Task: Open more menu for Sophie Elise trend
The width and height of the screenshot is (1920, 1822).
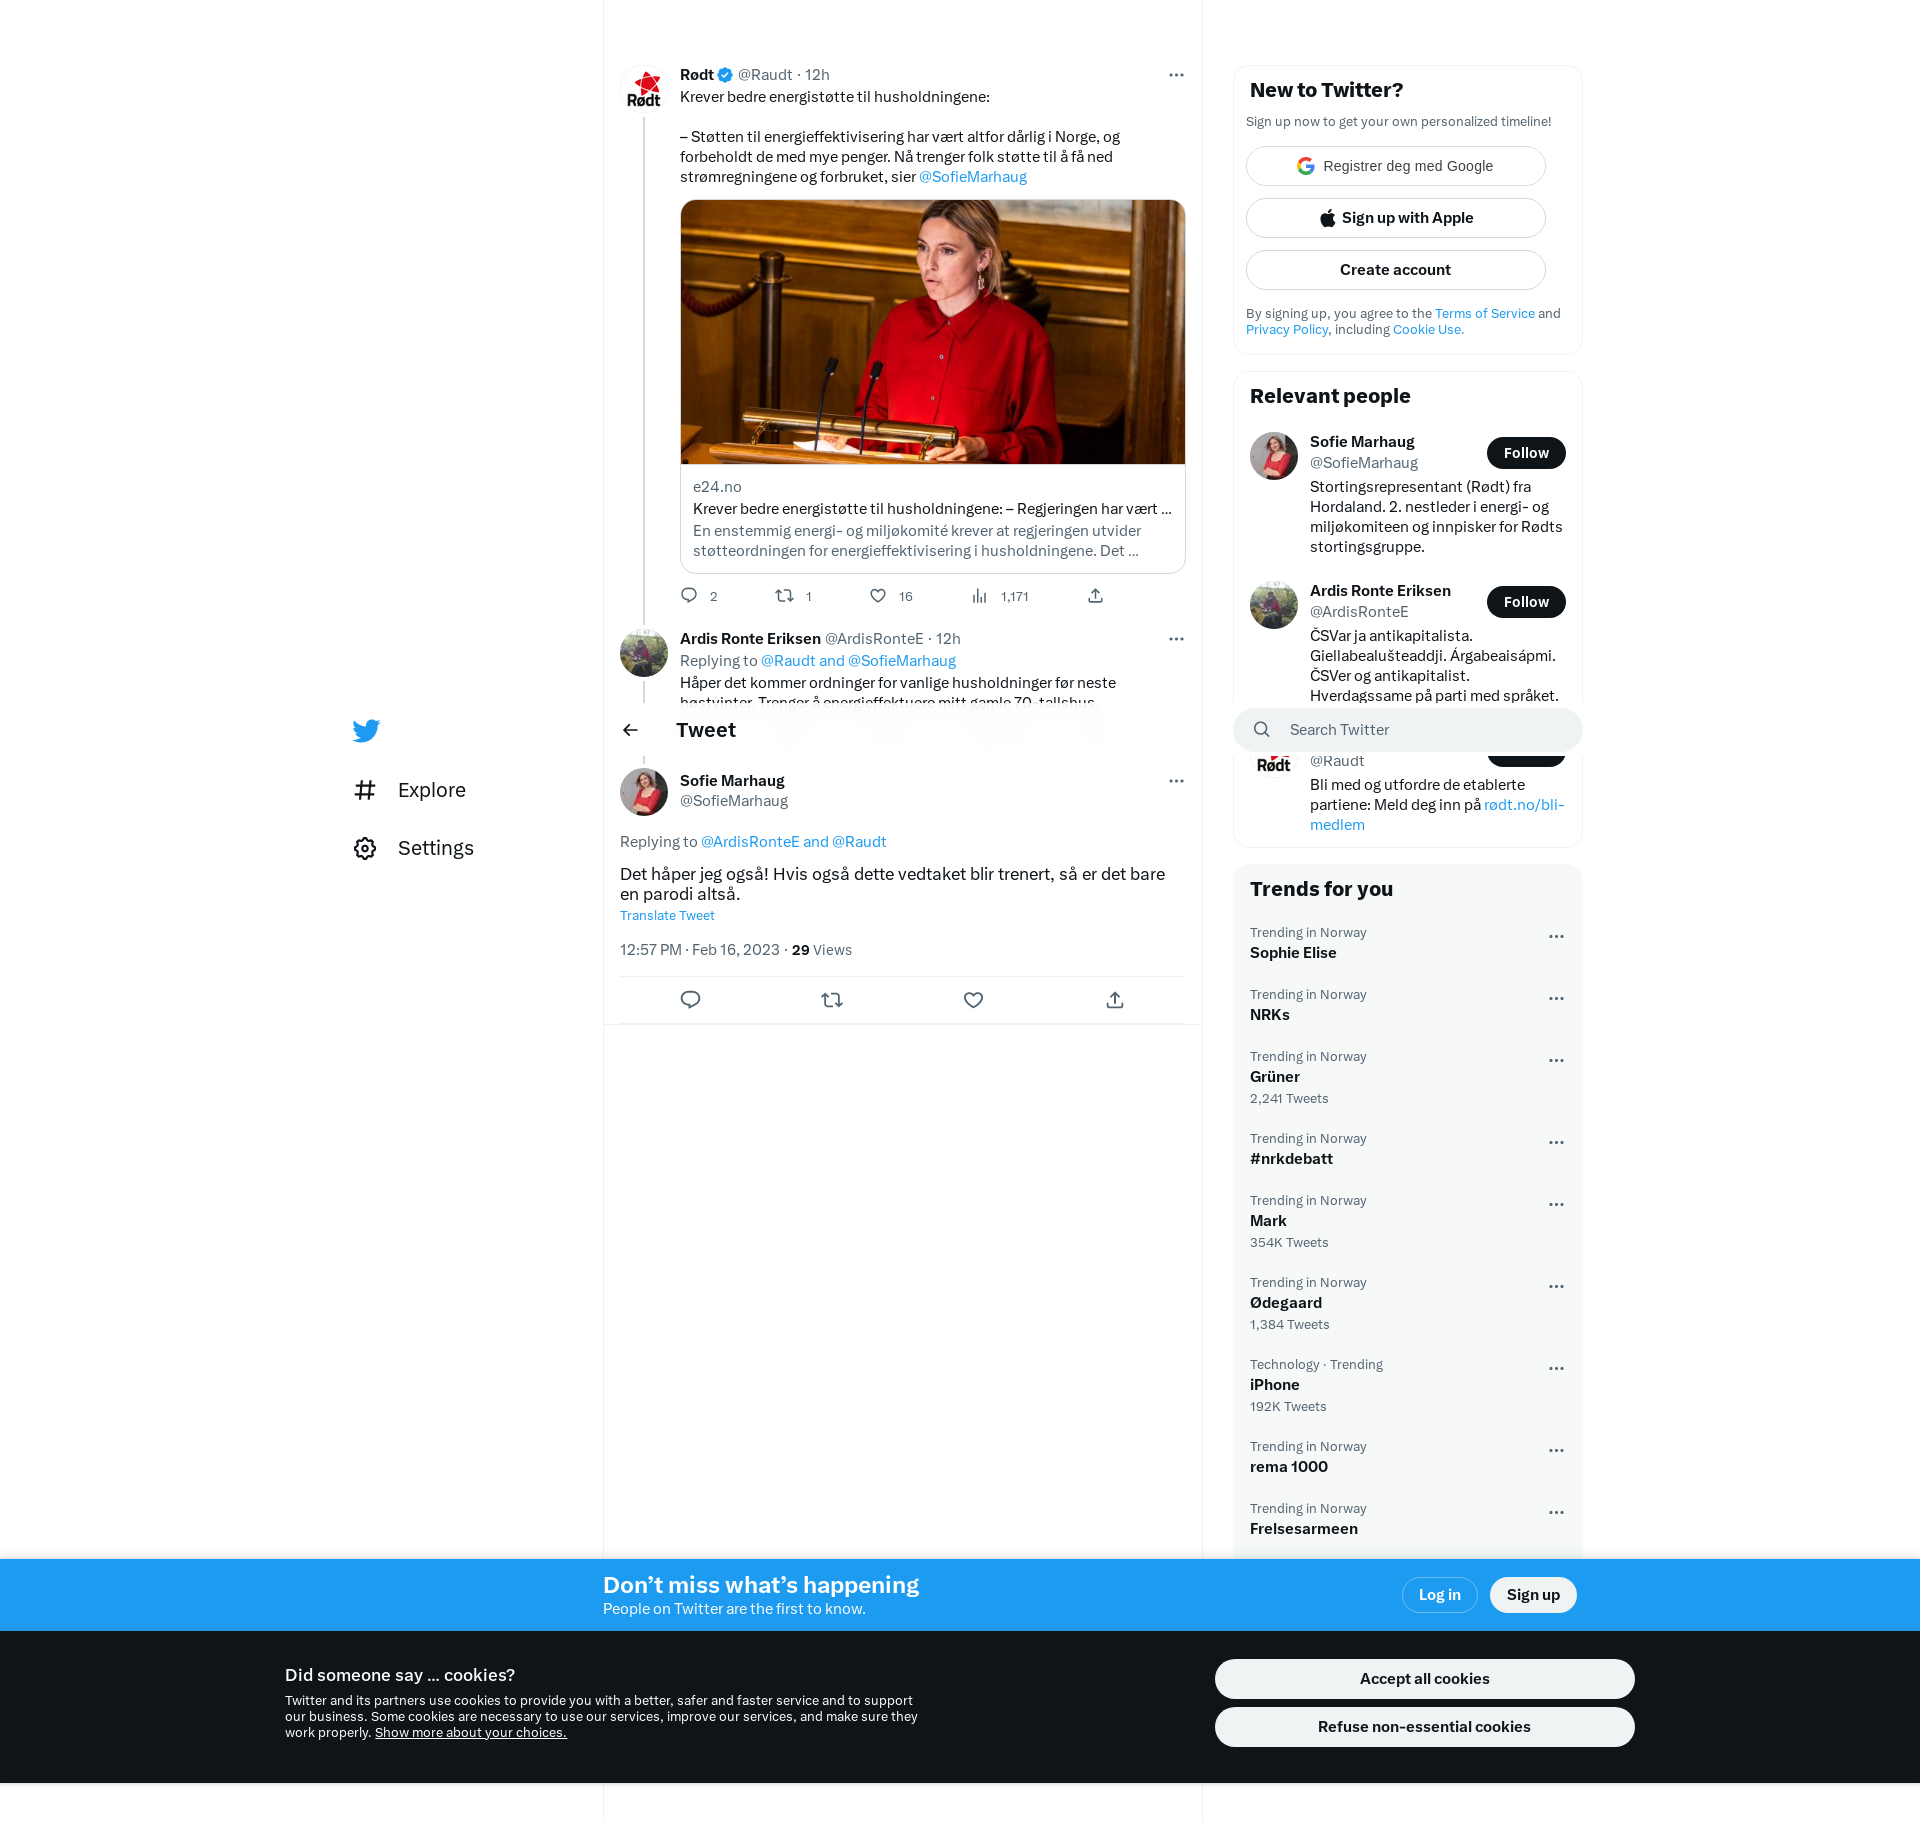Action: pos(1556,937)
